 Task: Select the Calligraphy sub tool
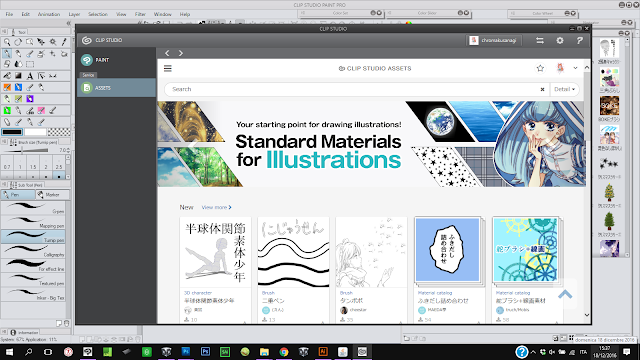coord(33,251)
